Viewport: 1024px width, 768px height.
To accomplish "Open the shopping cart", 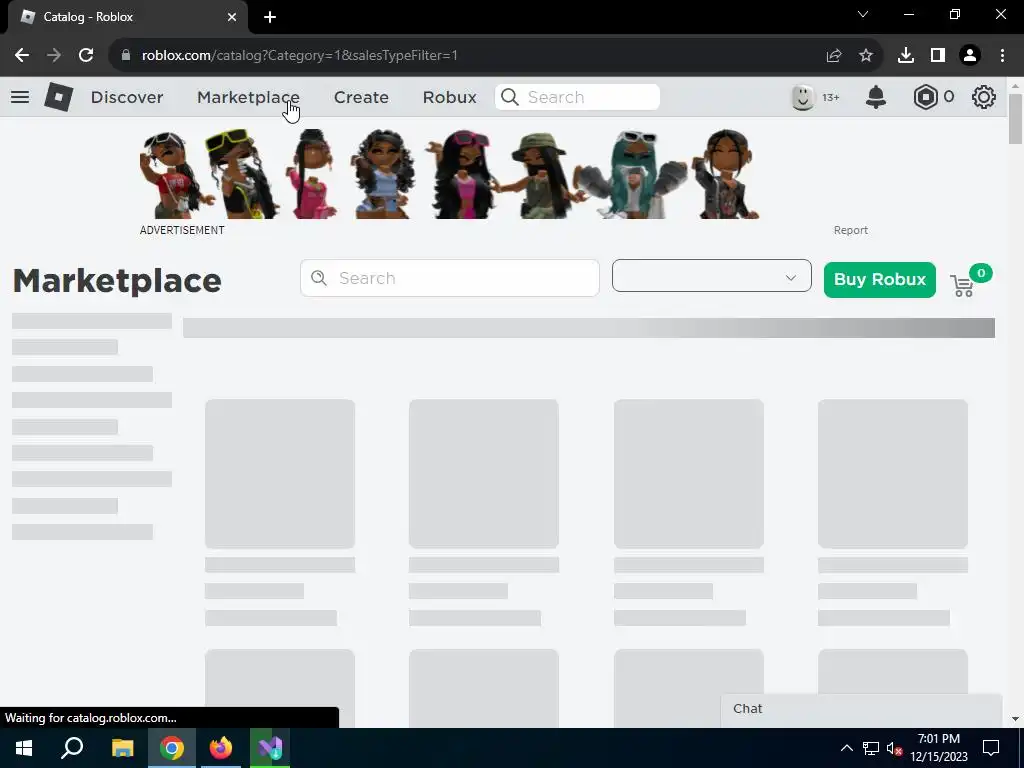I will (x=962, y=286).
